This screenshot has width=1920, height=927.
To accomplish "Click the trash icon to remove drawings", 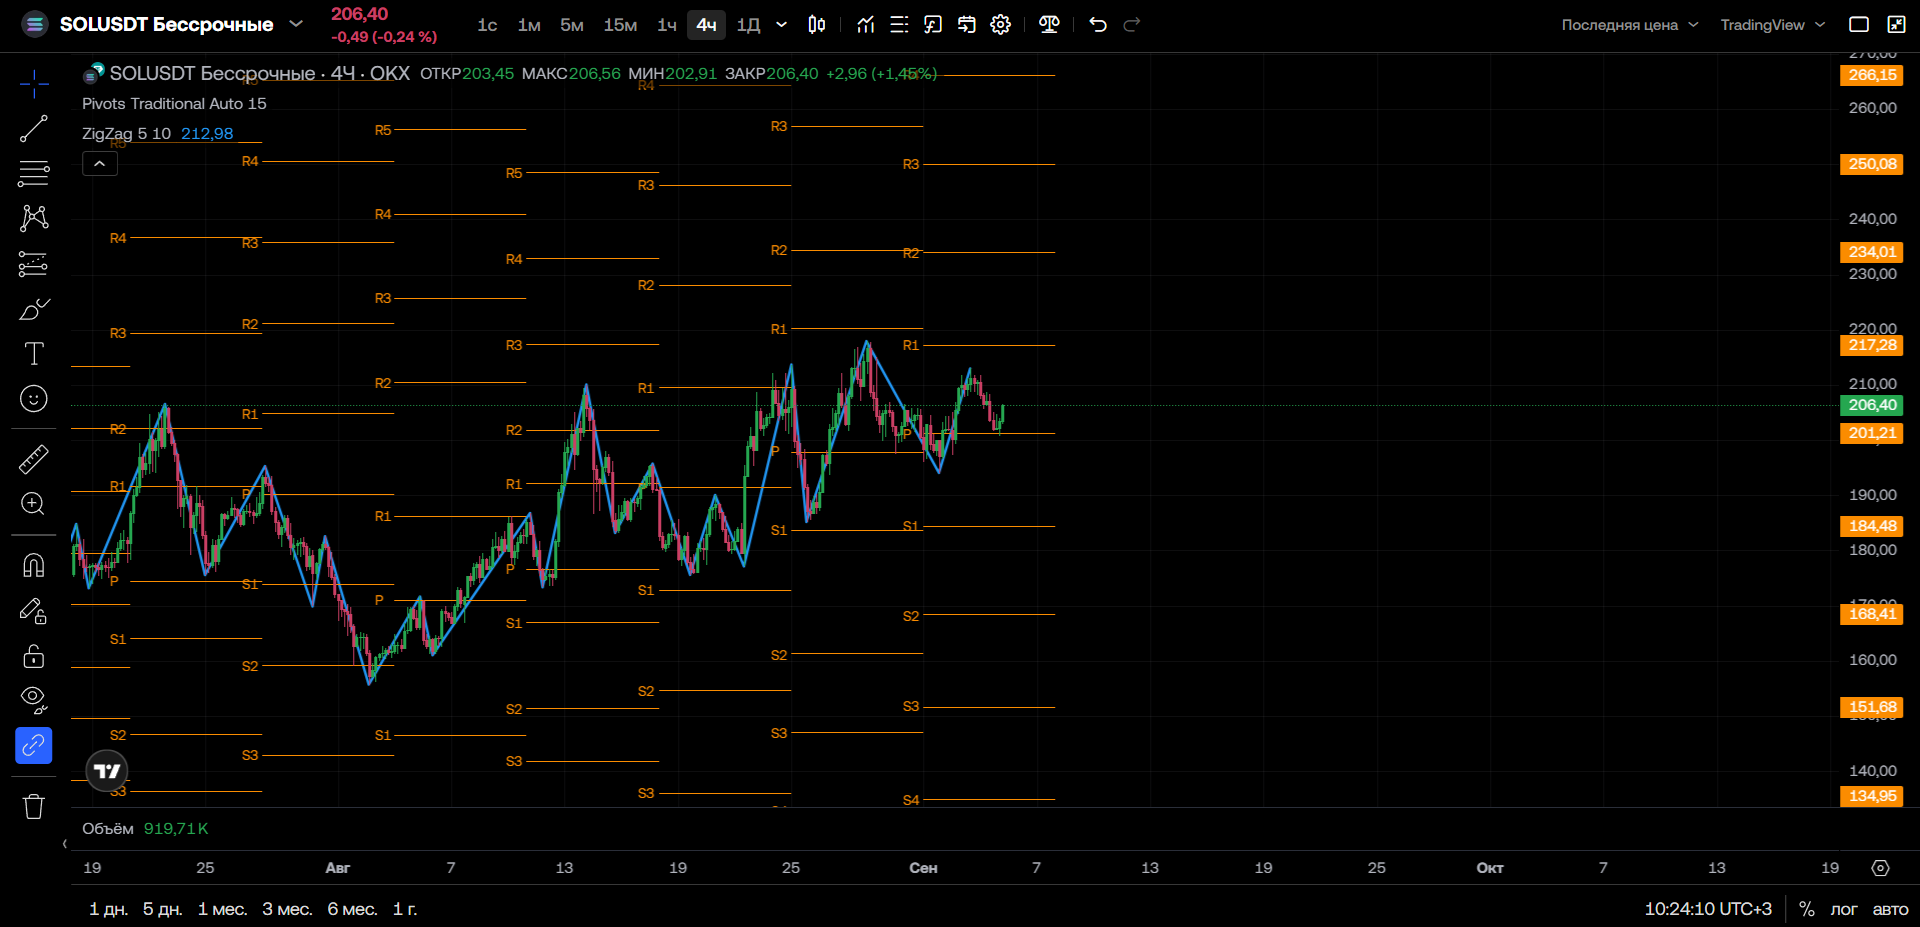I will (34, 806).
